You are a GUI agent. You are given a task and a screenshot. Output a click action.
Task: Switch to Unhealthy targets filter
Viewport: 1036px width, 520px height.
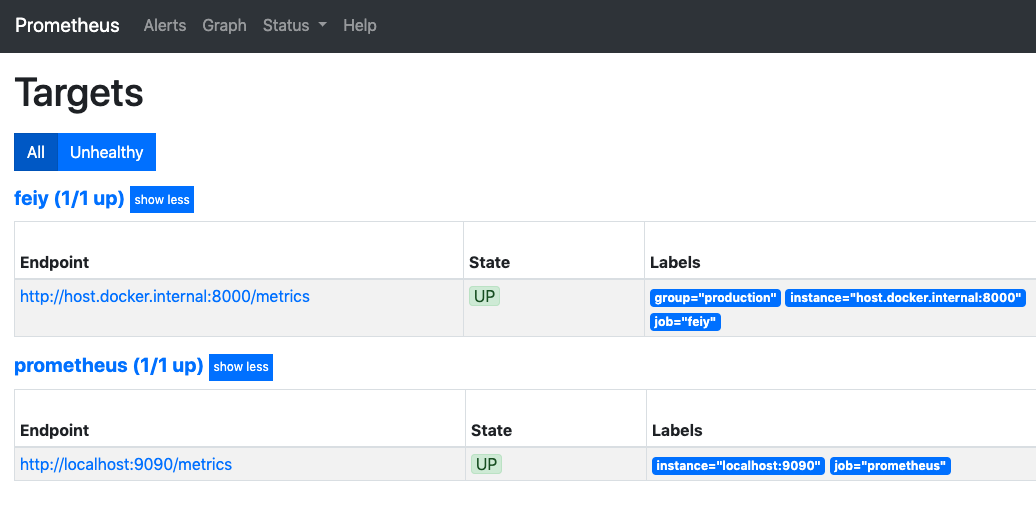pos(106,152)
